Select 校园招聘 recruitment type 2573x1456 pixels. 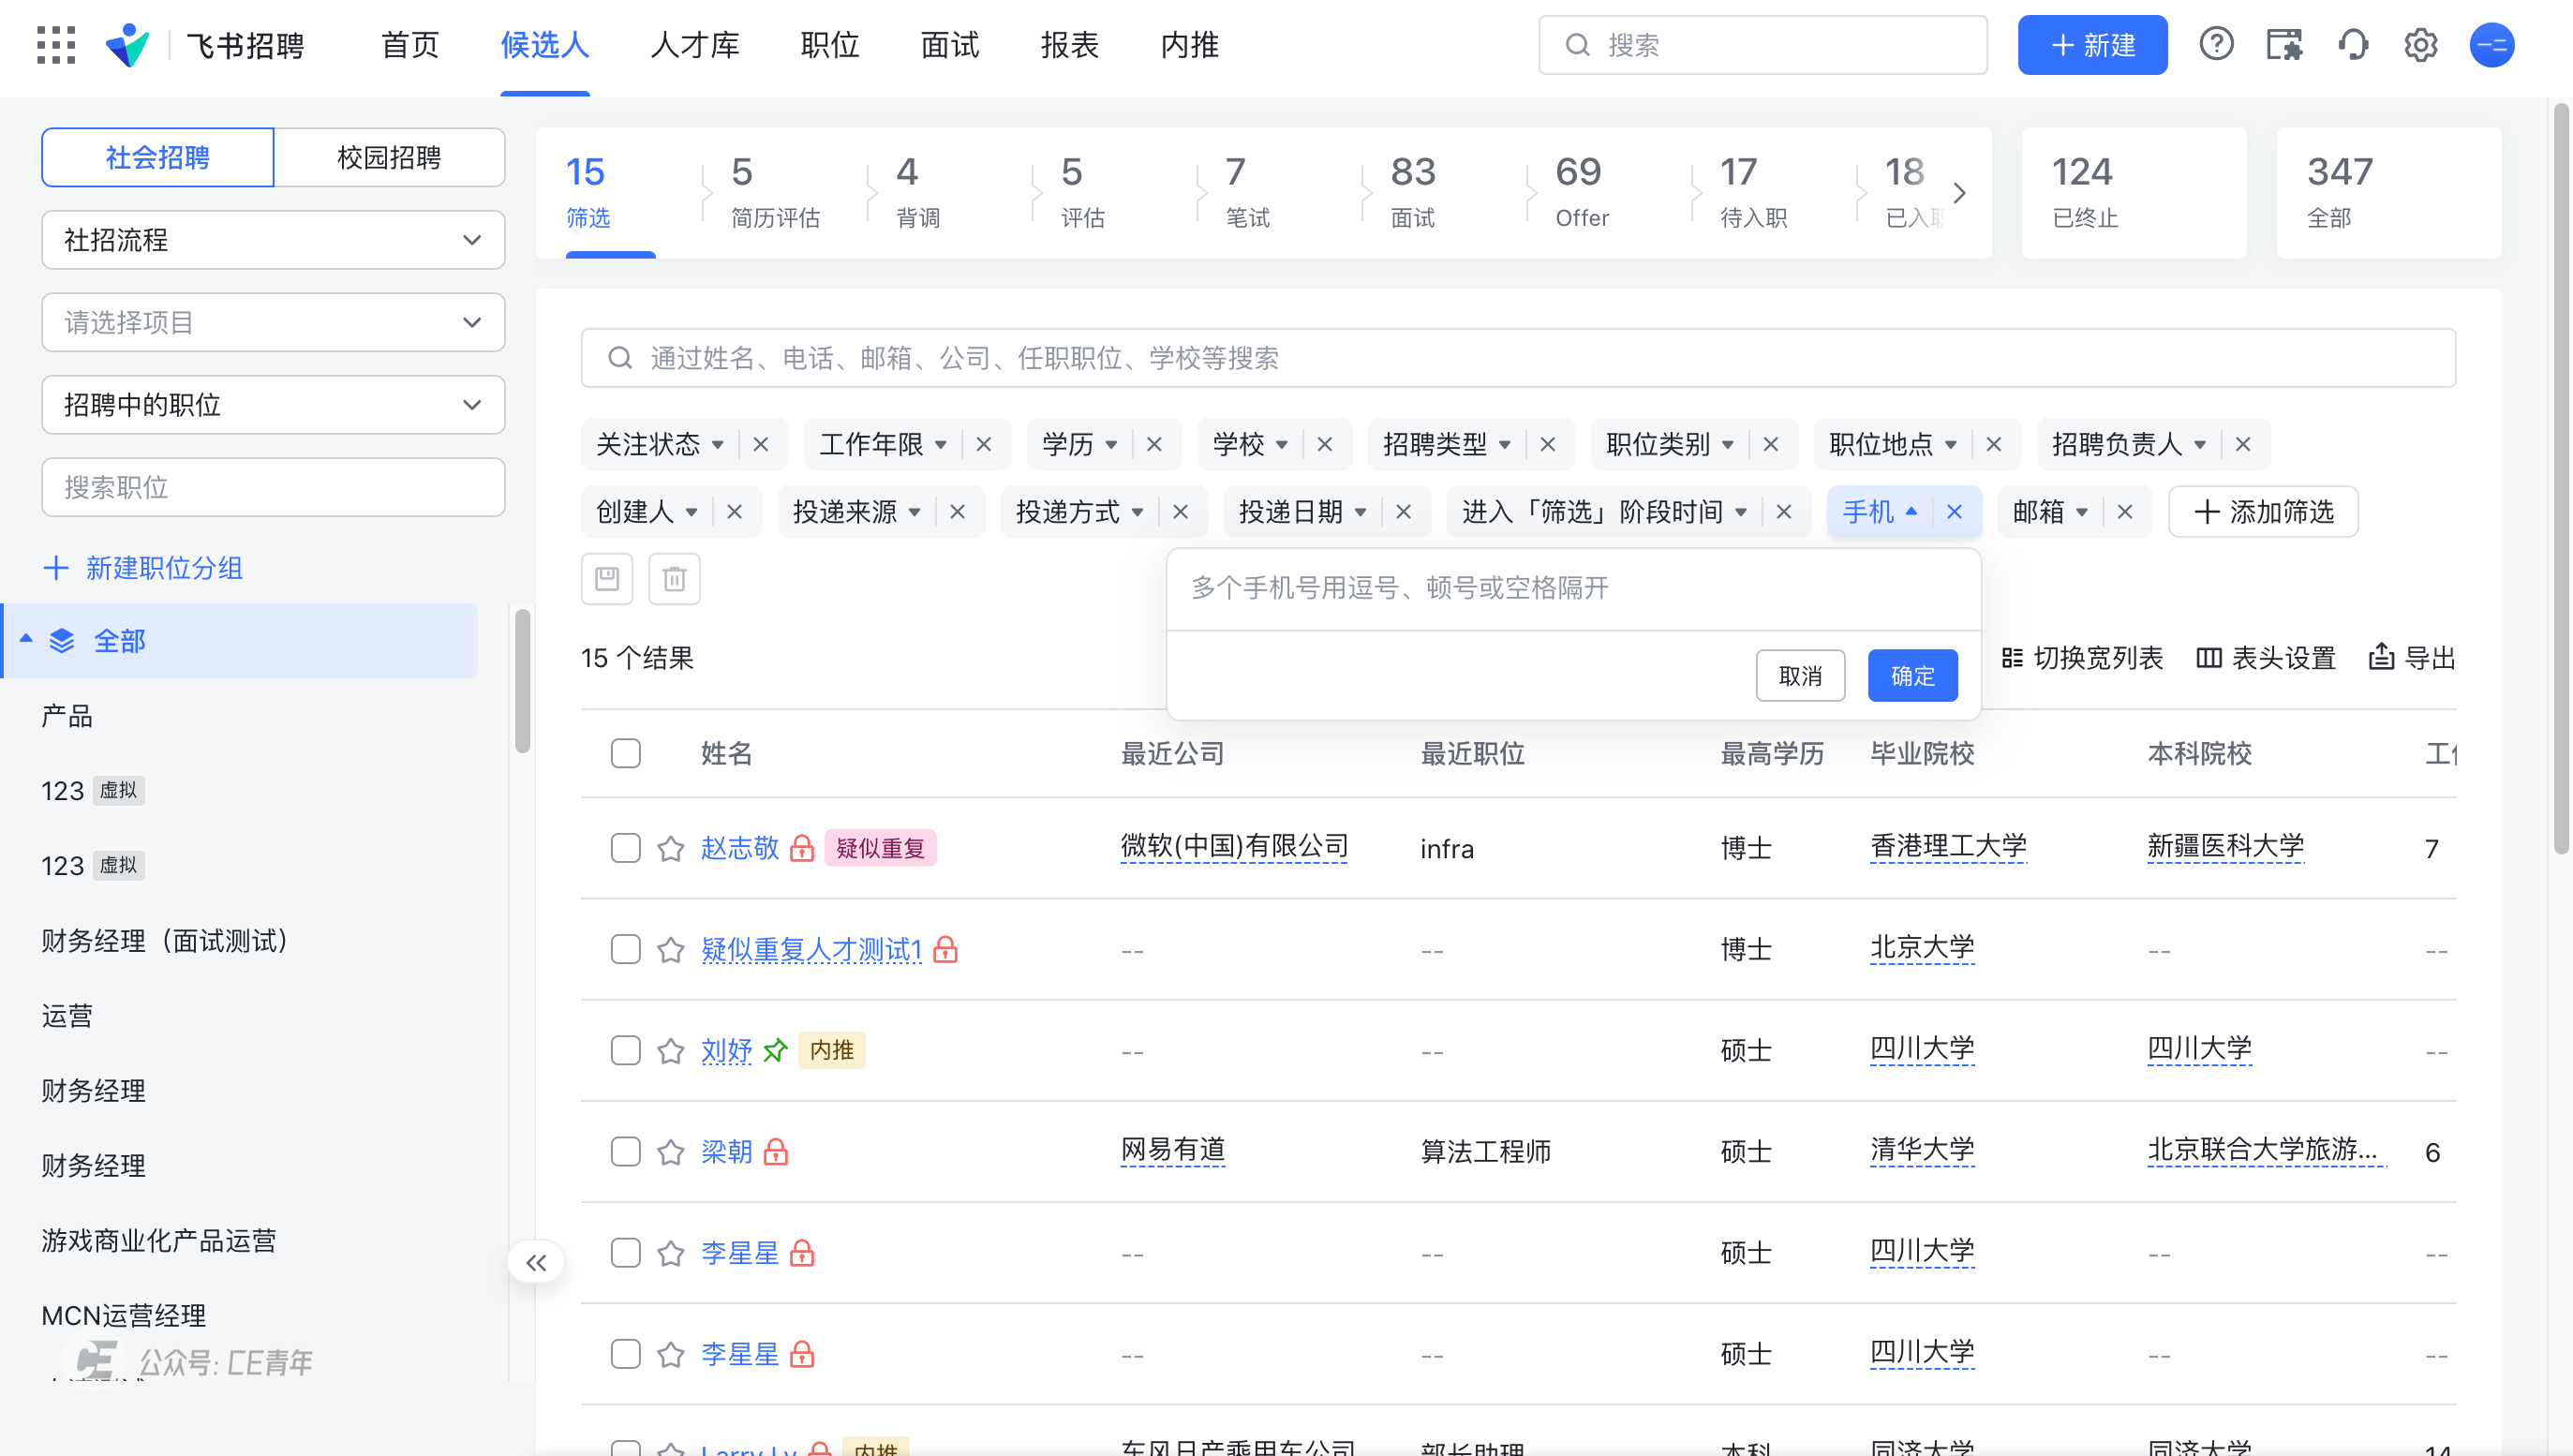point(389,157)
